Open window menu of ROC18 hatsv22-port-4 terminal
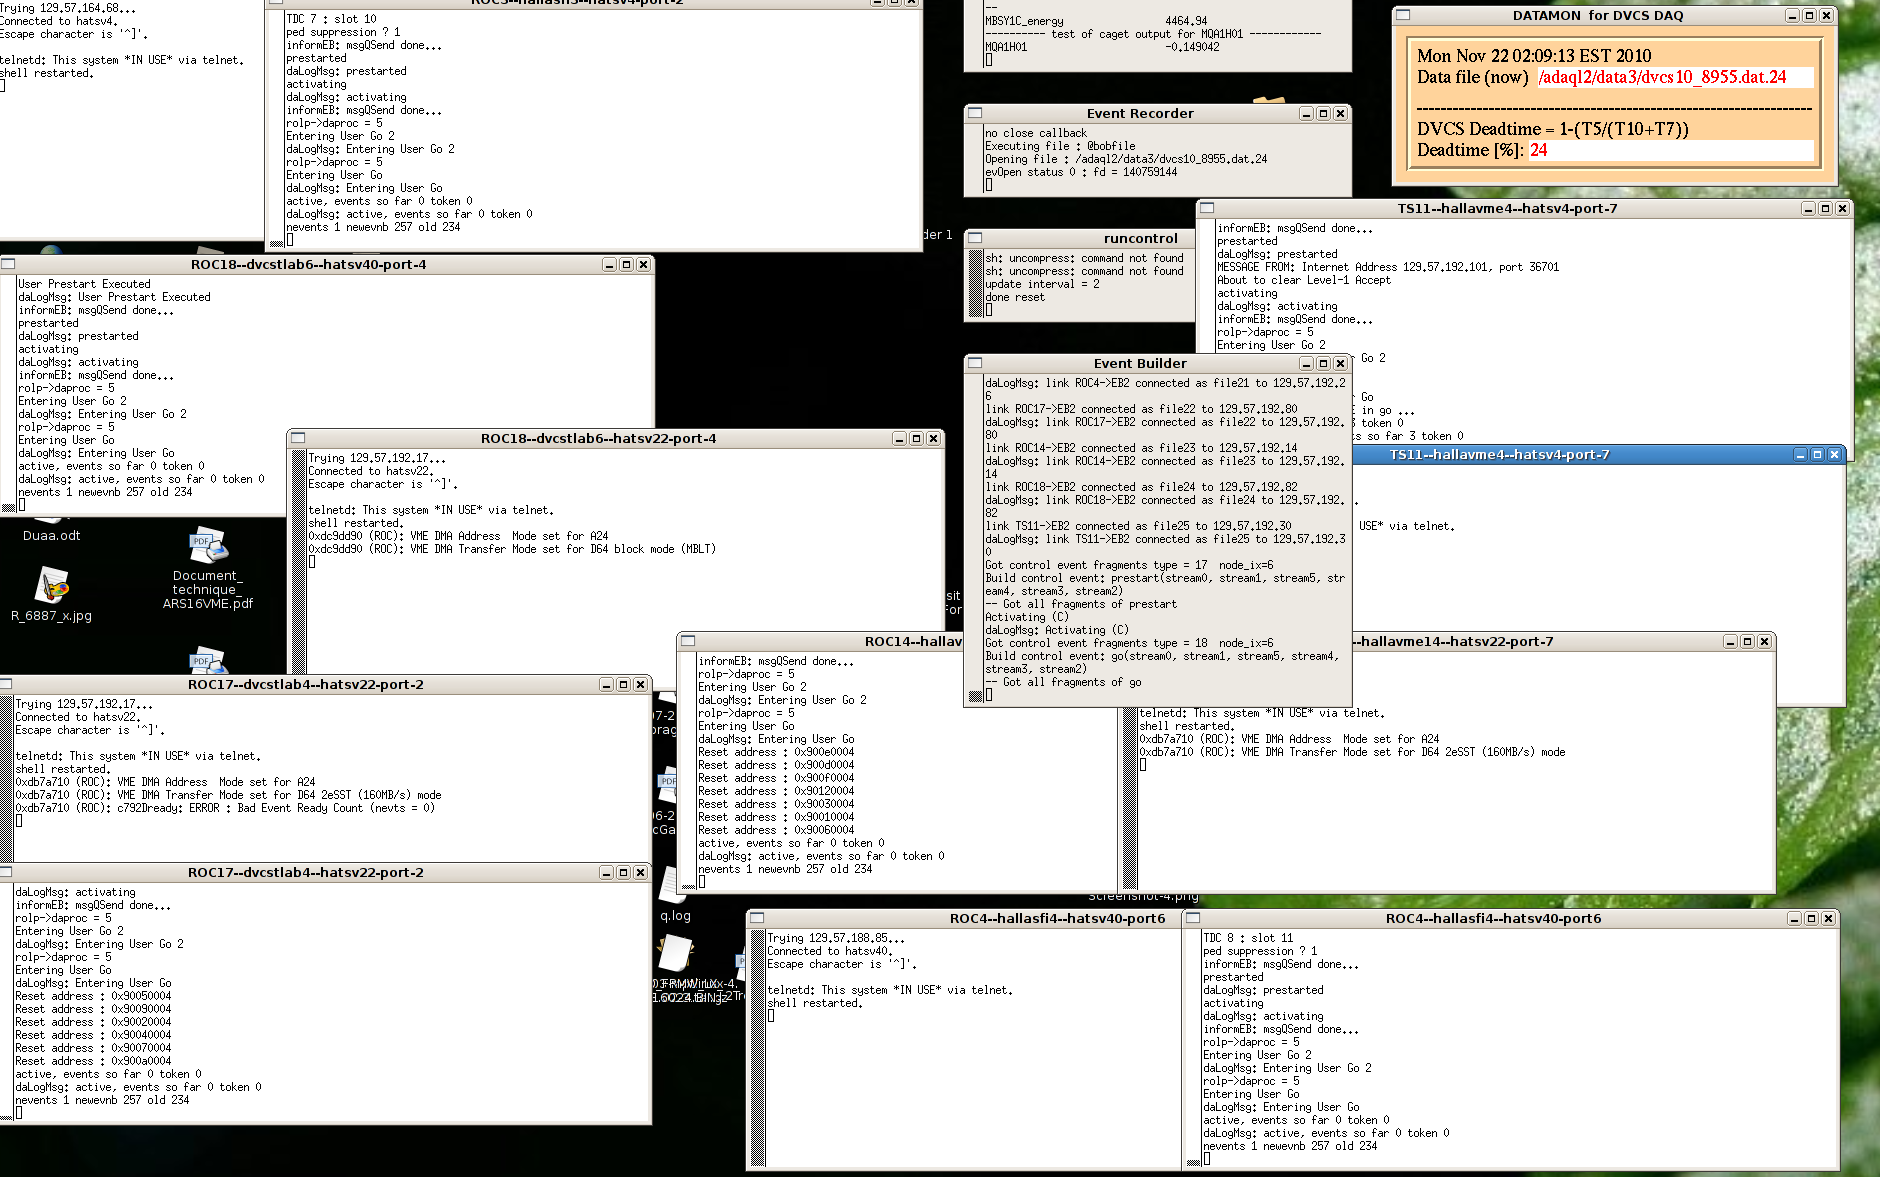The width and height of the screenshot is (1880, 1177). click(298, 438)
